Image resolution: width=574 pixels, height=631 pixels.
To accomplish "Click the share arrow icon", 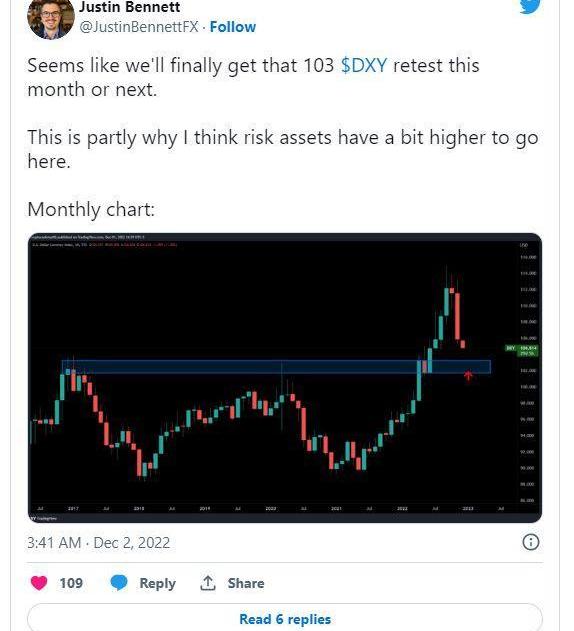I will point(208,583).
